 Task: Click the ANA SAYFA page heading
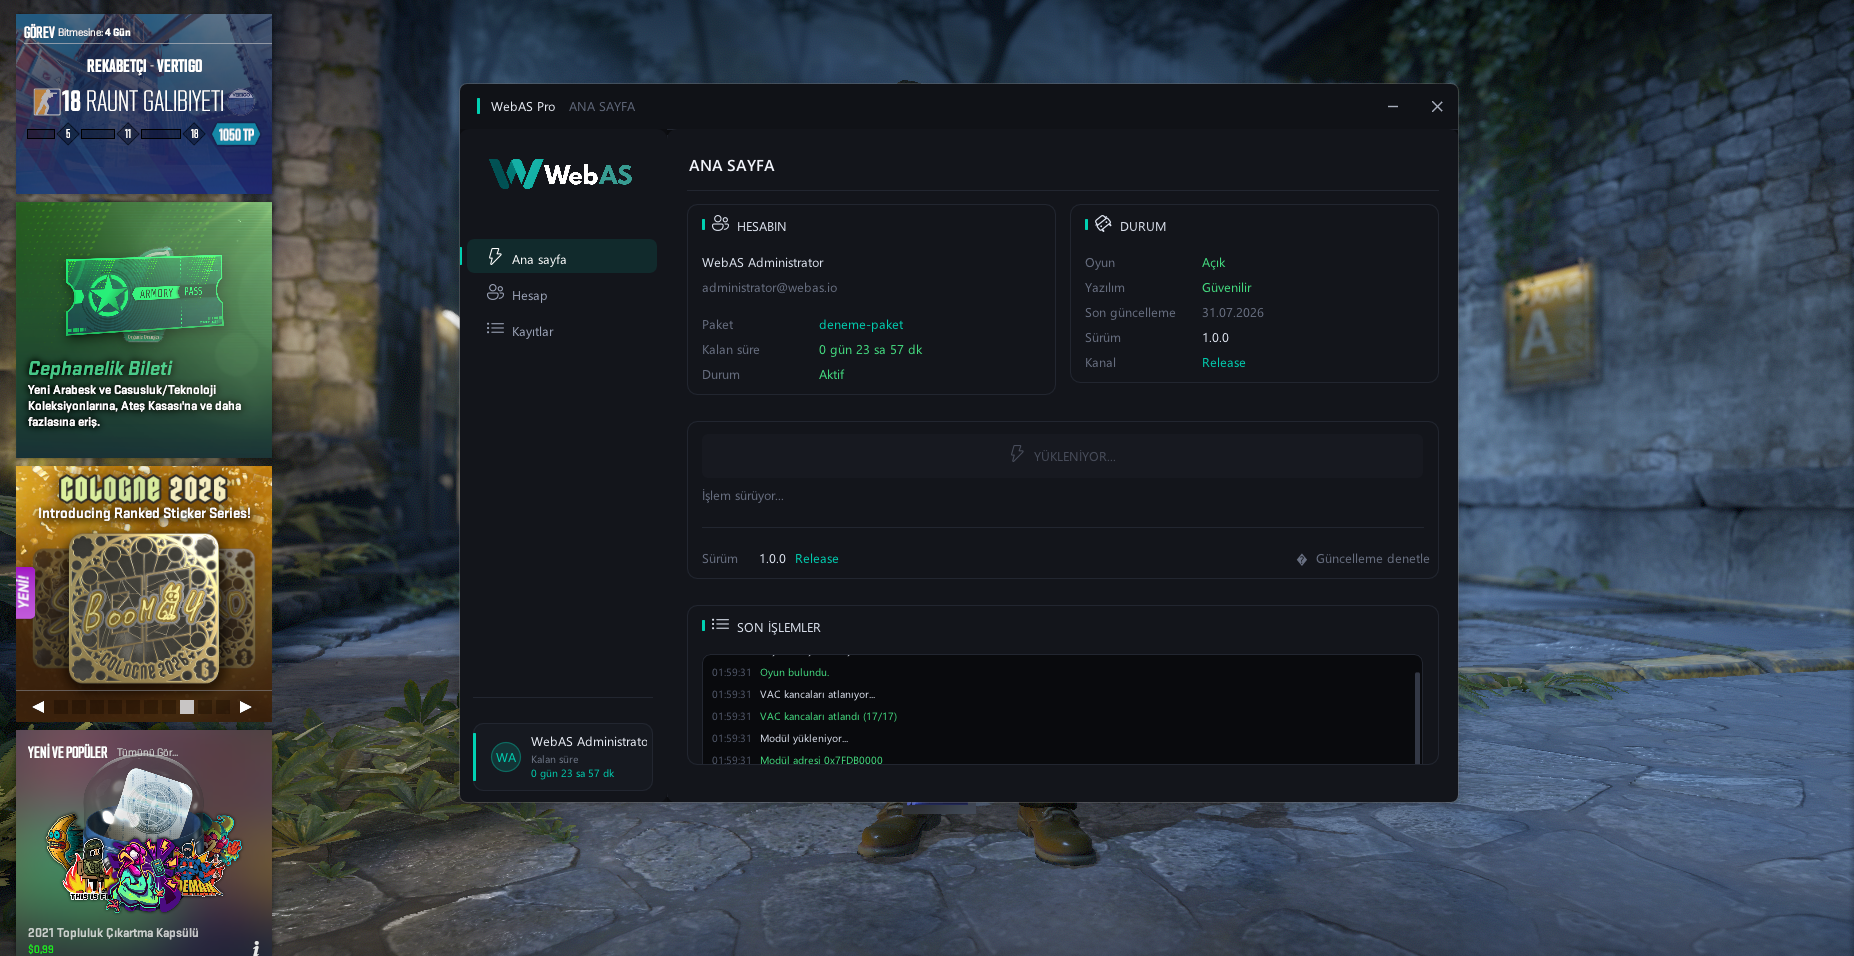731,166
